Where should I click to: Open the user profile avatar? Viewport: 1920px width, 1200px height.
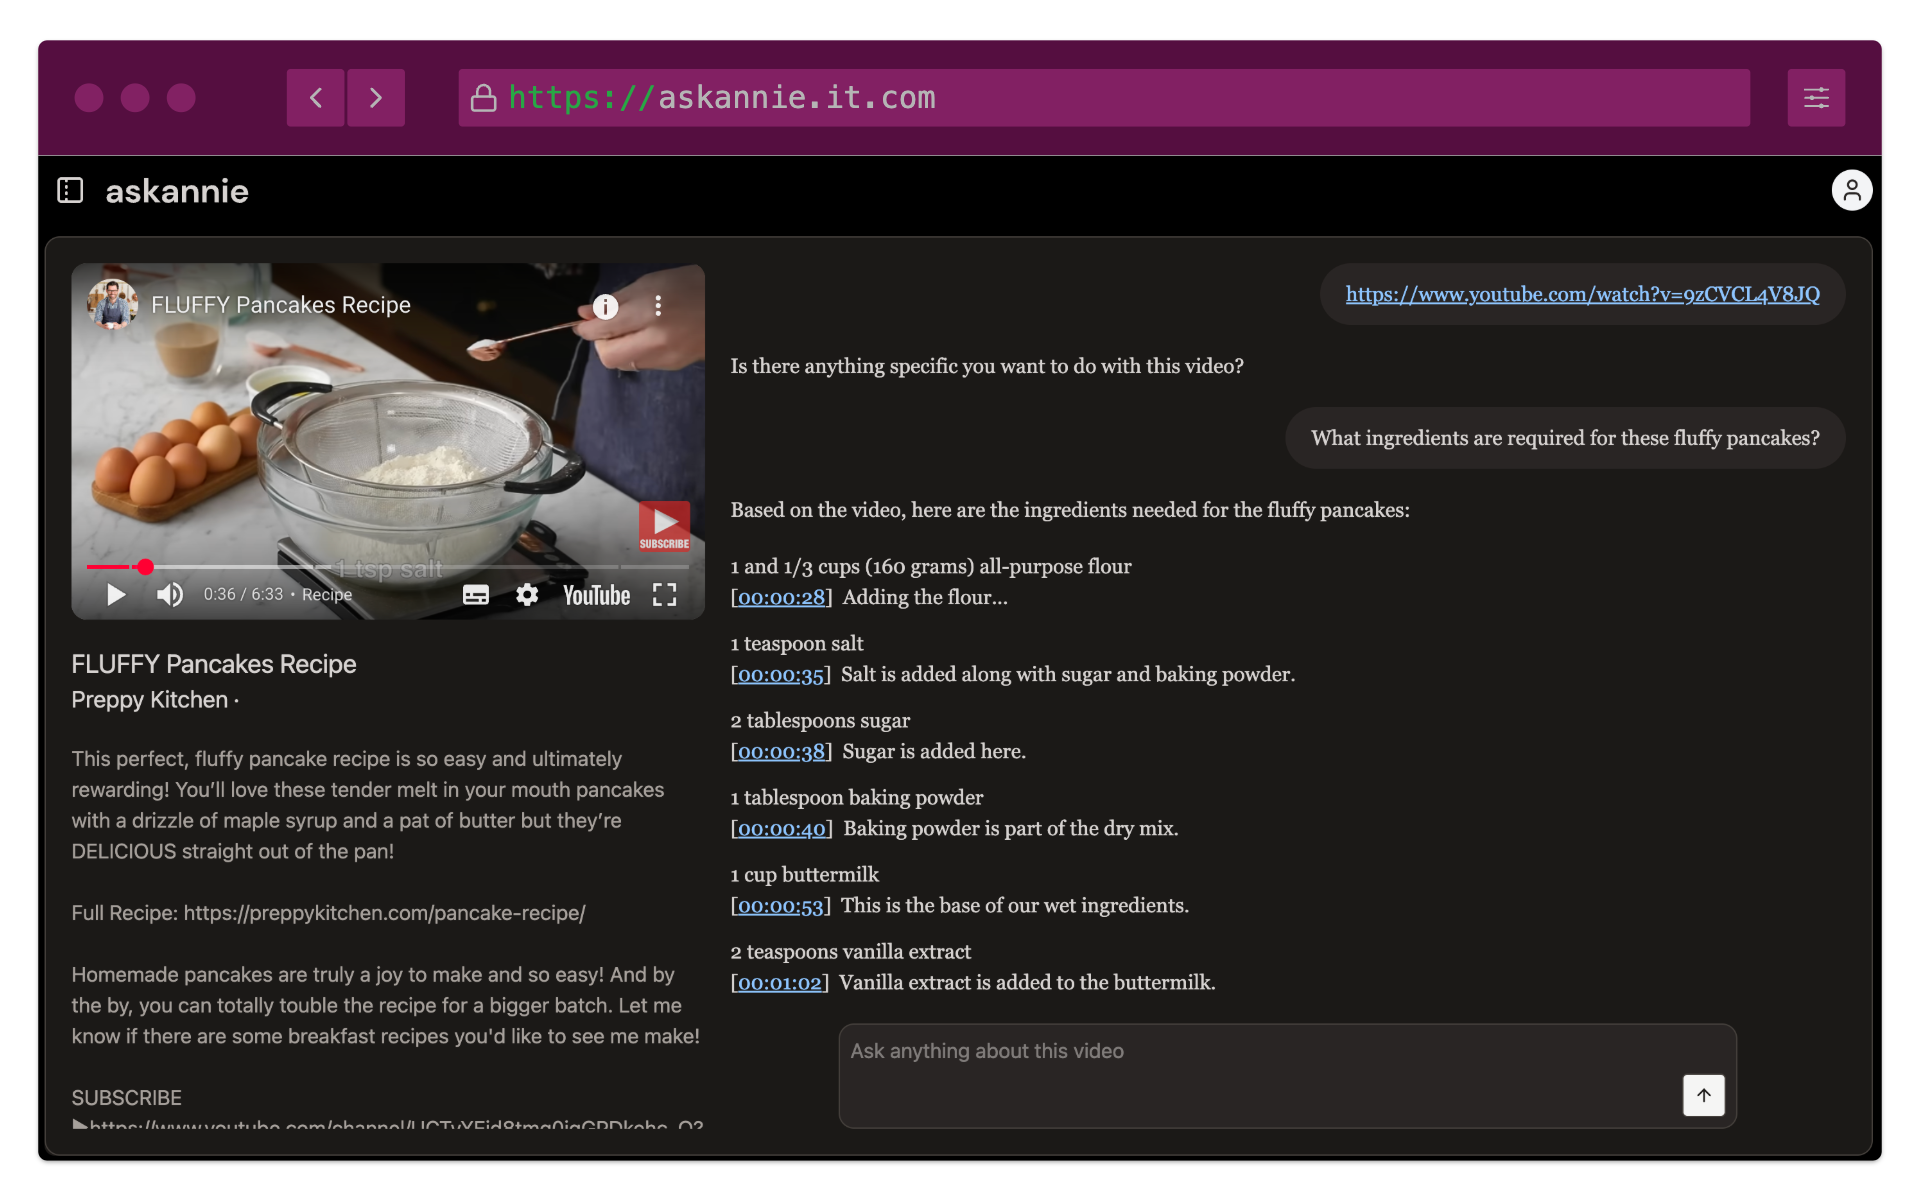pos(1851,190)
